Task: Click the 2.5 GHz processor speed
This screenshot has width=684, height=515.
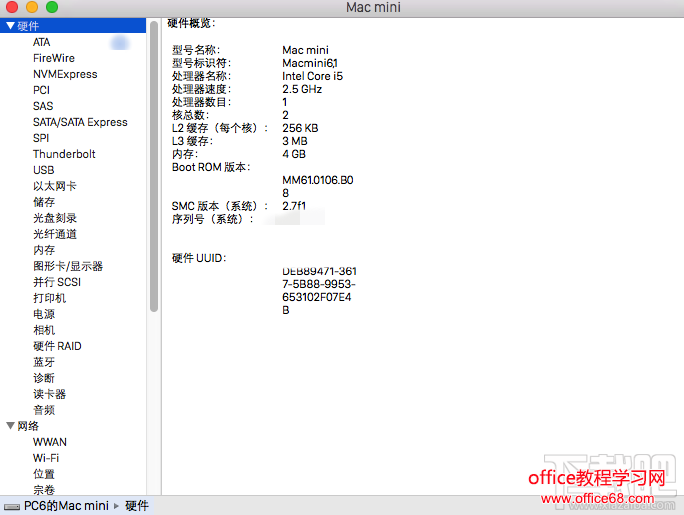Action: (x=302, y=89)
